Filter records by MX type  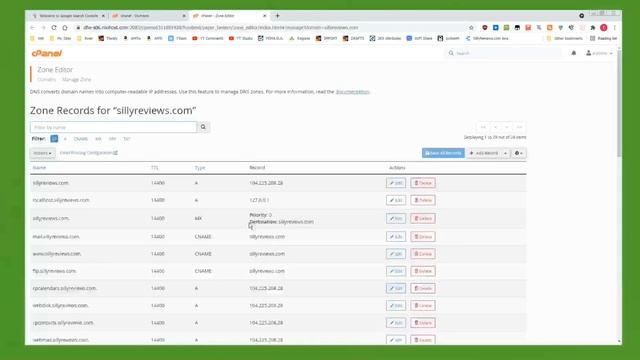[98, 139]
